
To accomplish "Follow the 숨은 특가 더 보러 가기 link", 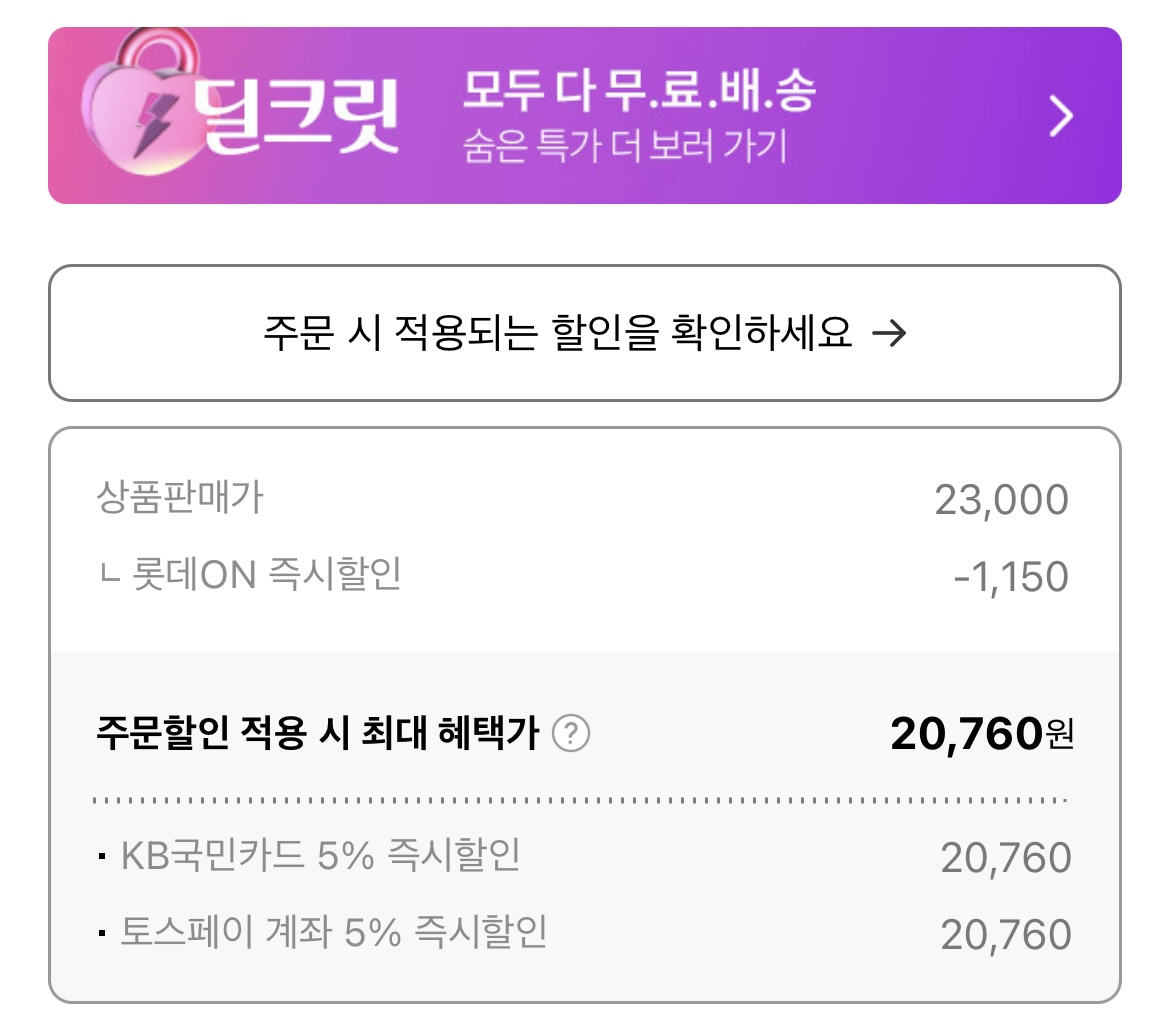I will tap(625, 146).
